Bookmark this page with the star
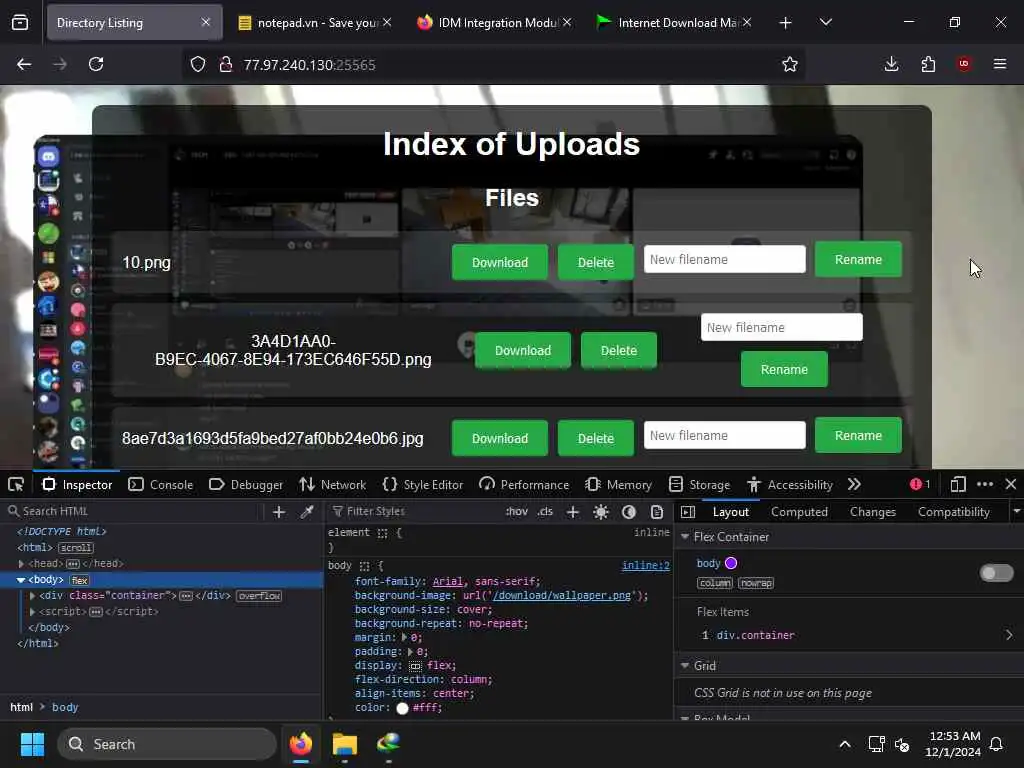This screenshot has width=1024, height=768. click(x=790, y=64)
